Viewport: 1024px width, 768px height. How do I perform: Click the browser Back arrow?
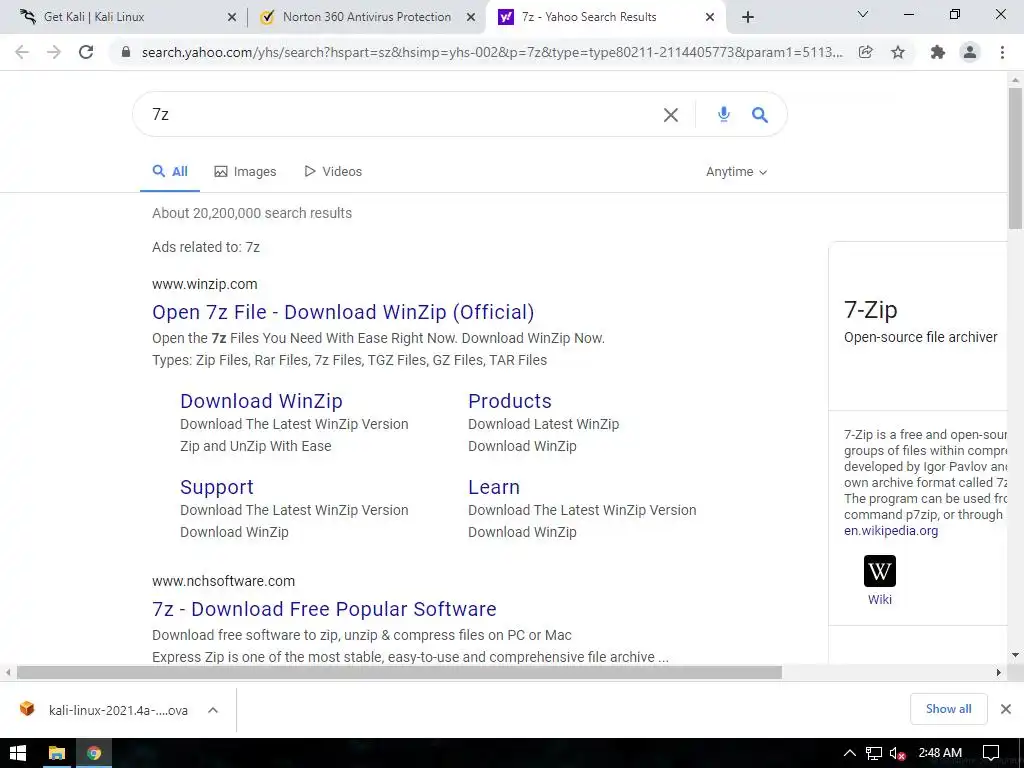(x=22, y=52)
